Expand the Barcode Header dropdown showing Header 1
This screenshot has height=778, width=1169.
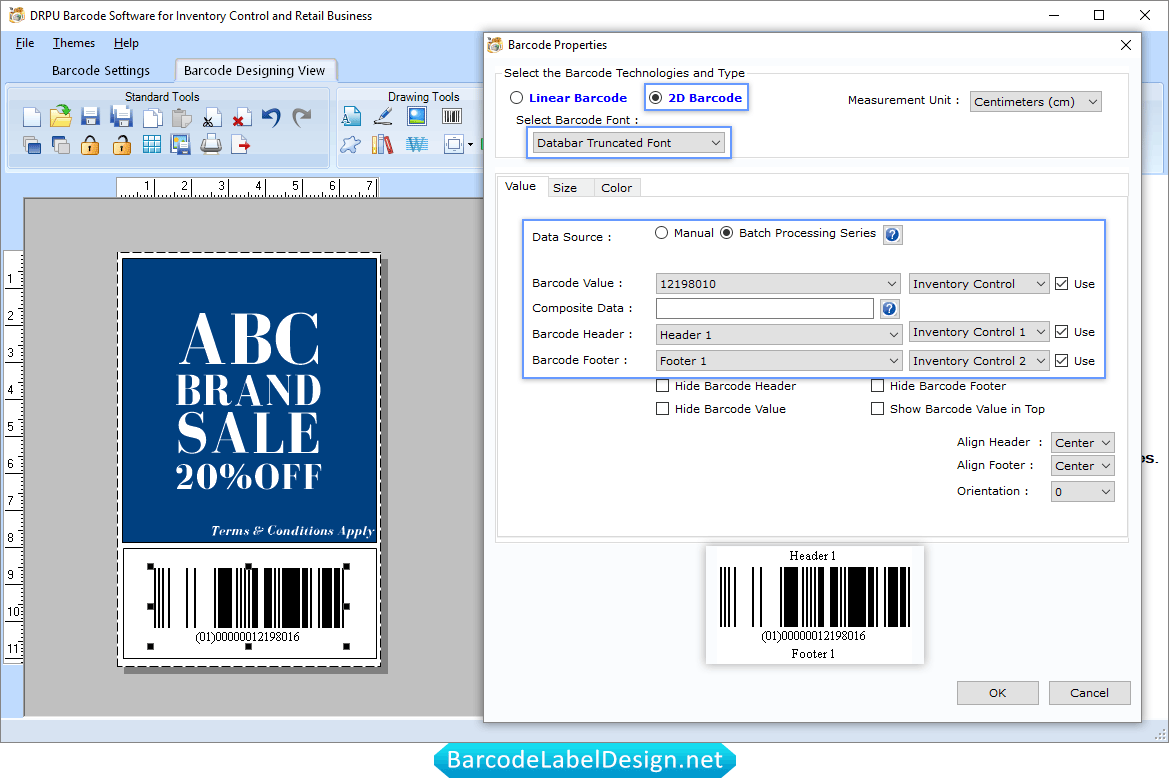tap(778, 335)
